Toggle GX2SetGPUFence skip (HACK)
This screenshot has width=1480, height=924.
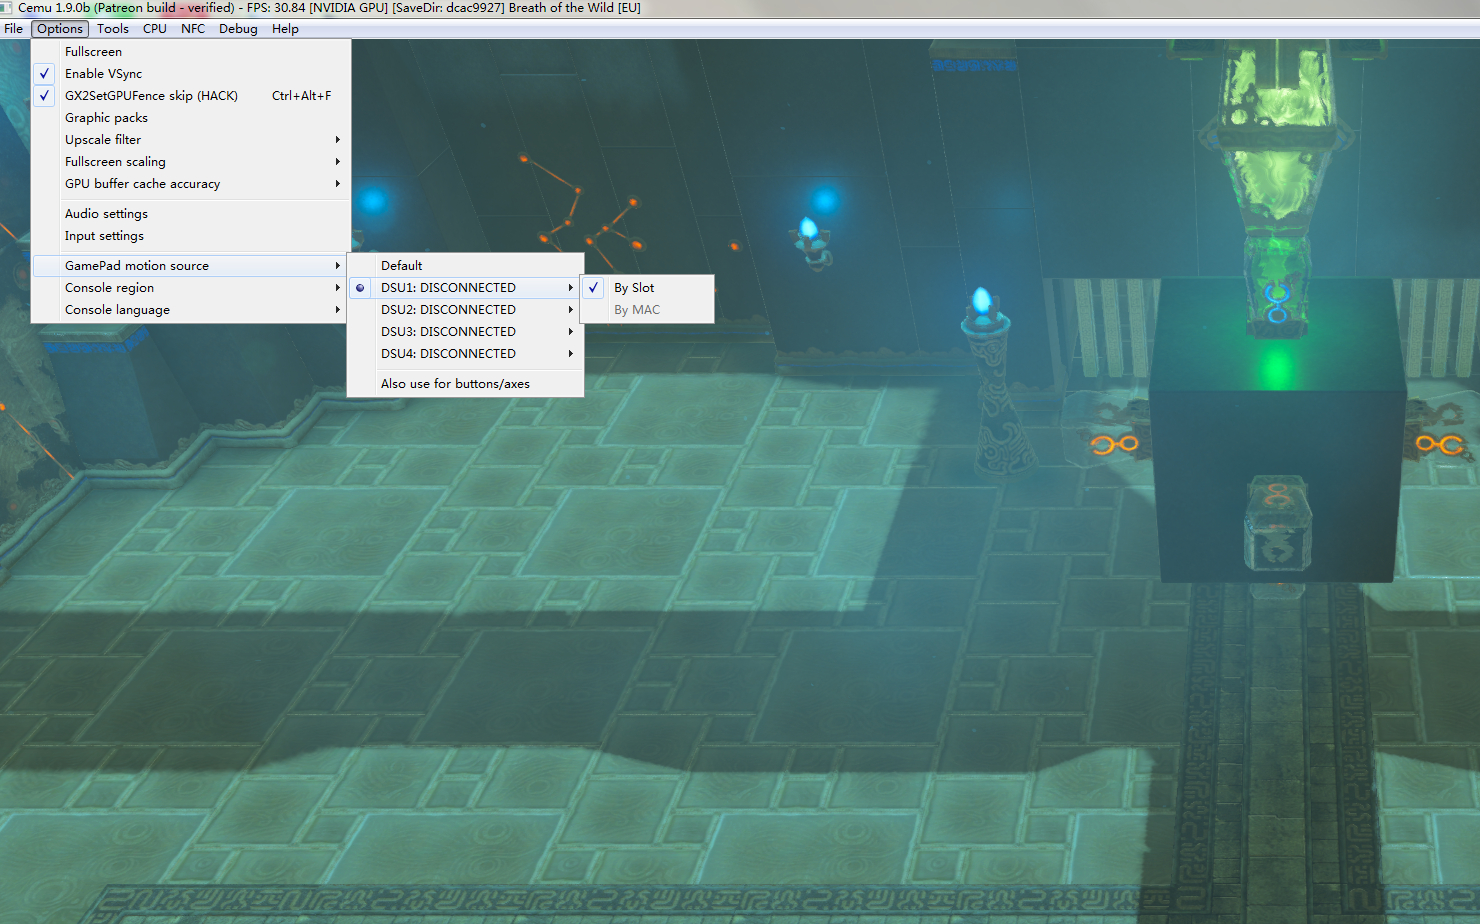[x=191, y=96]
